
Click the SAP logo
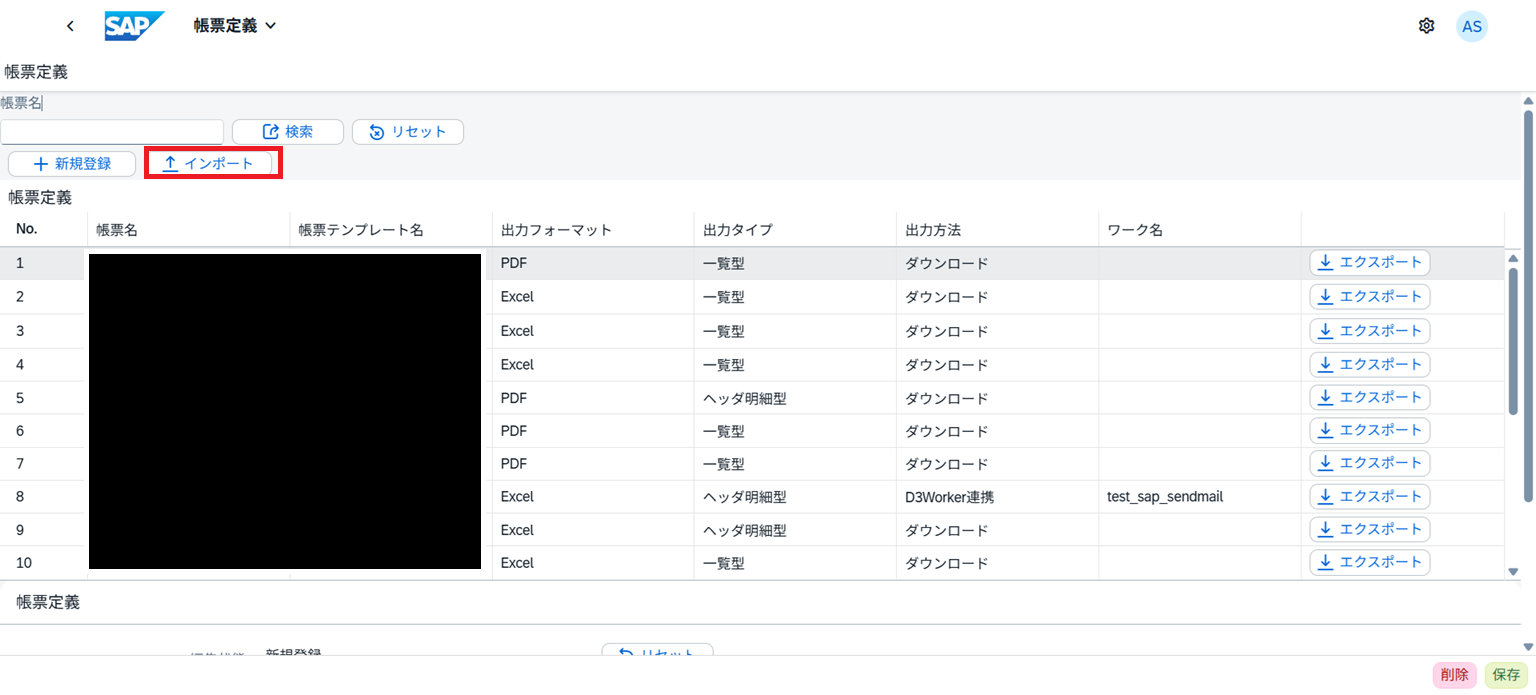coord(134,26)
